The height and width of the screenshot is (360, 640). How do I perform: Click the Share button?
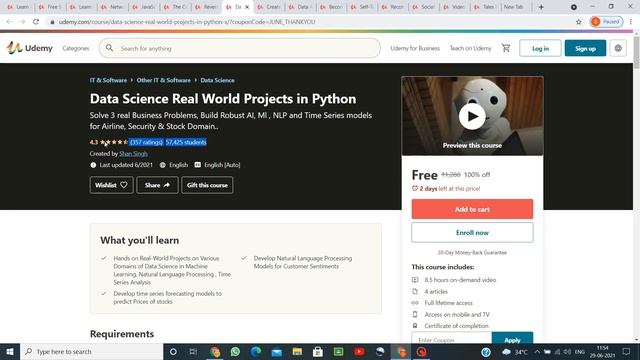[157, 185]
